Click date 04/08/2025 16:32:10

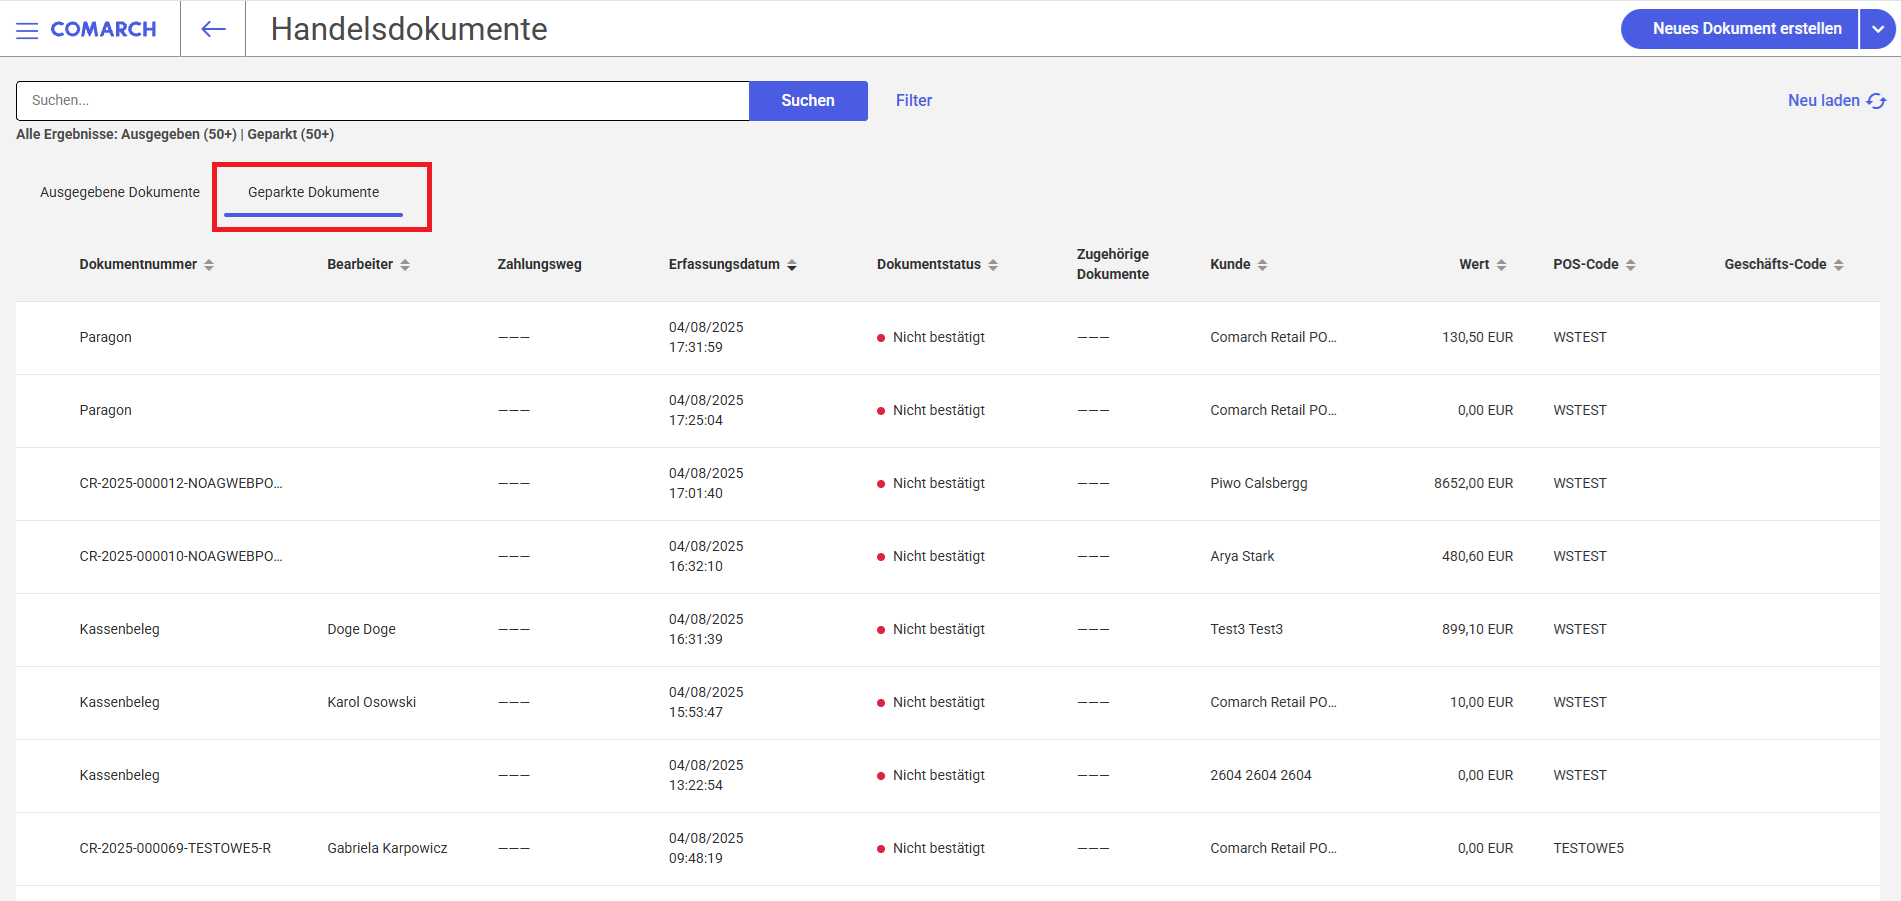pyautogui.click(x=706, y=557)
